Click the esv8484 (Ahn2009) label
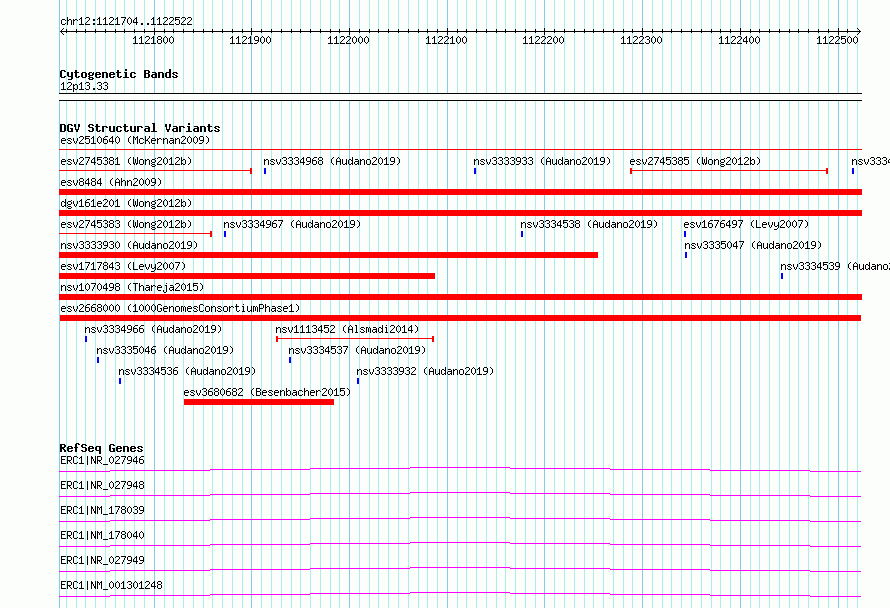890x608 pixels. [x=111, y=182]
